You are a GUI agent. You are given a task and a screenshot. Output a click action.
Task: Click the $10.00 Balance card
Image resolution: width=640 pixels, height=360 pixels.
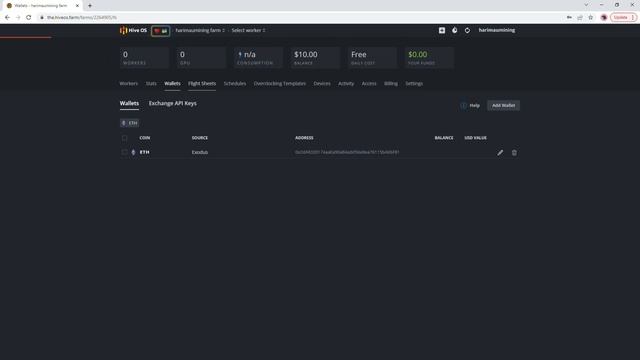(316, 58)
